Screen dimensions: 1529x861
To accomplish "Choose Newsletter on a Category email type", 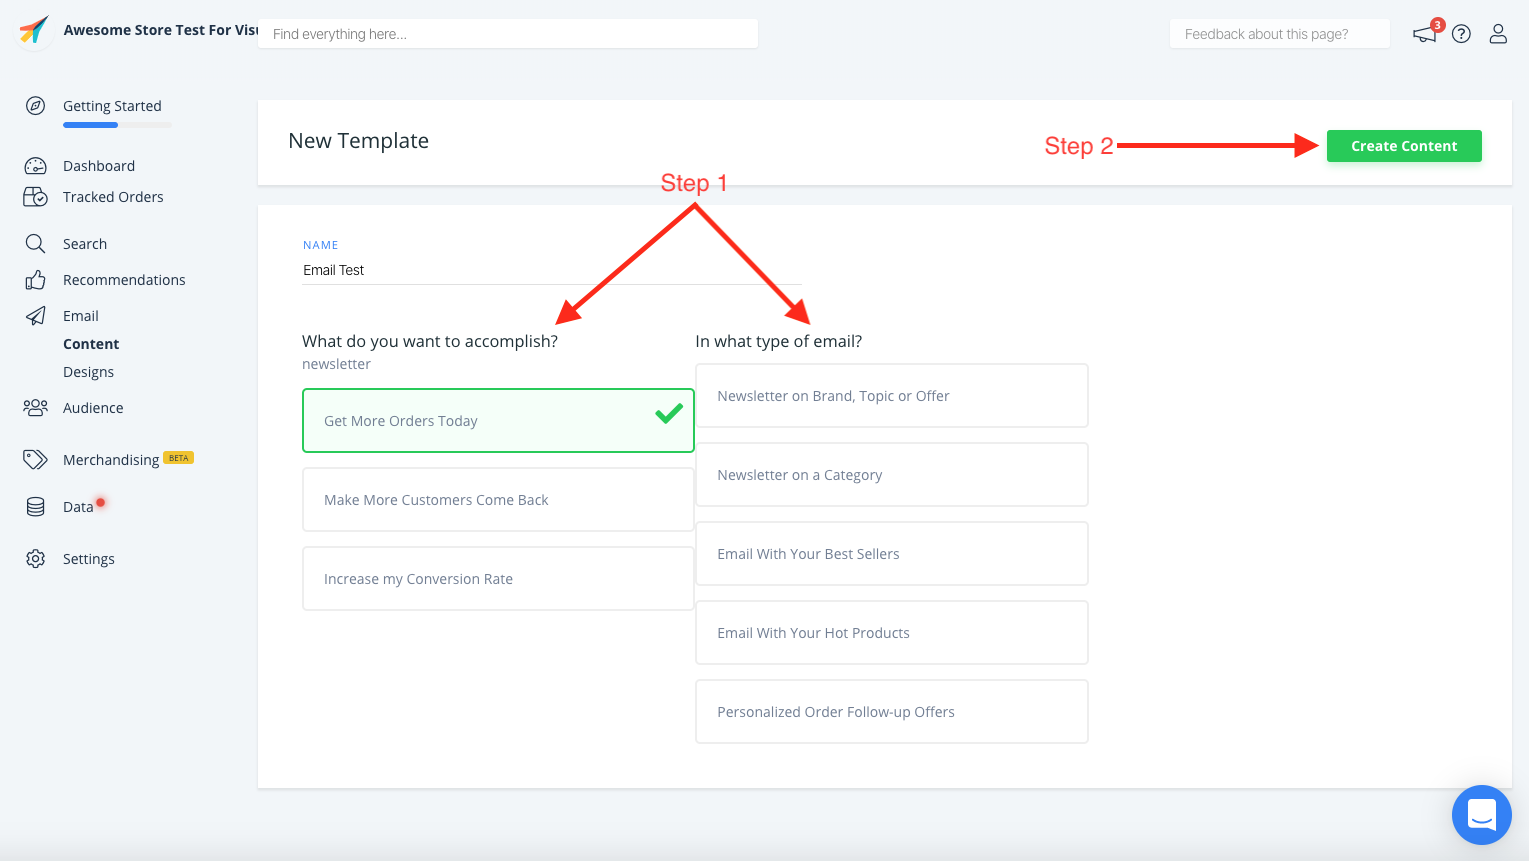I will click(x=891, y=474).
